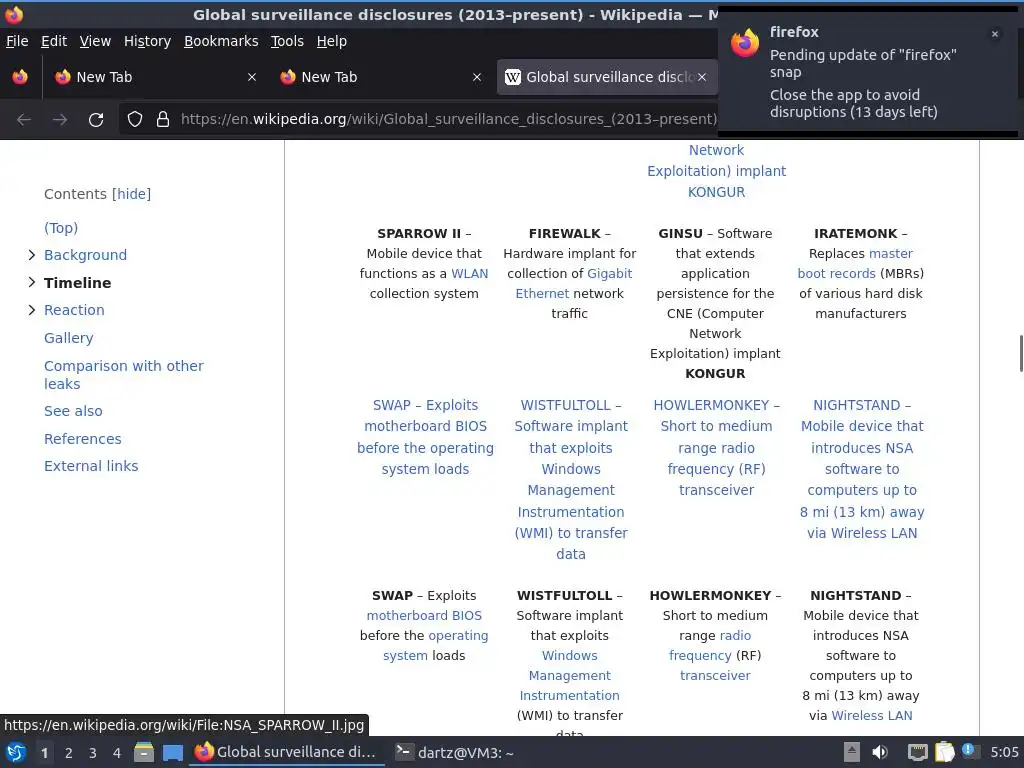This screenshot has height=768, width=1024.
Task: Open the Help menu
Action: (x=332, y=41)
